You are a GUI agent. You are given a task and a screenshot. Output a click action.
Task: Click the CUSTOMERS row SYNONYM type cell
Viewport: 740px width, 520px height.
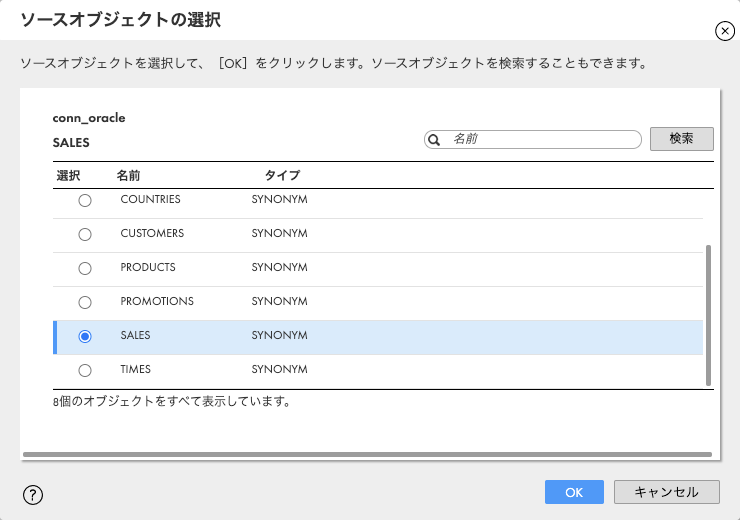click(279, 234)
